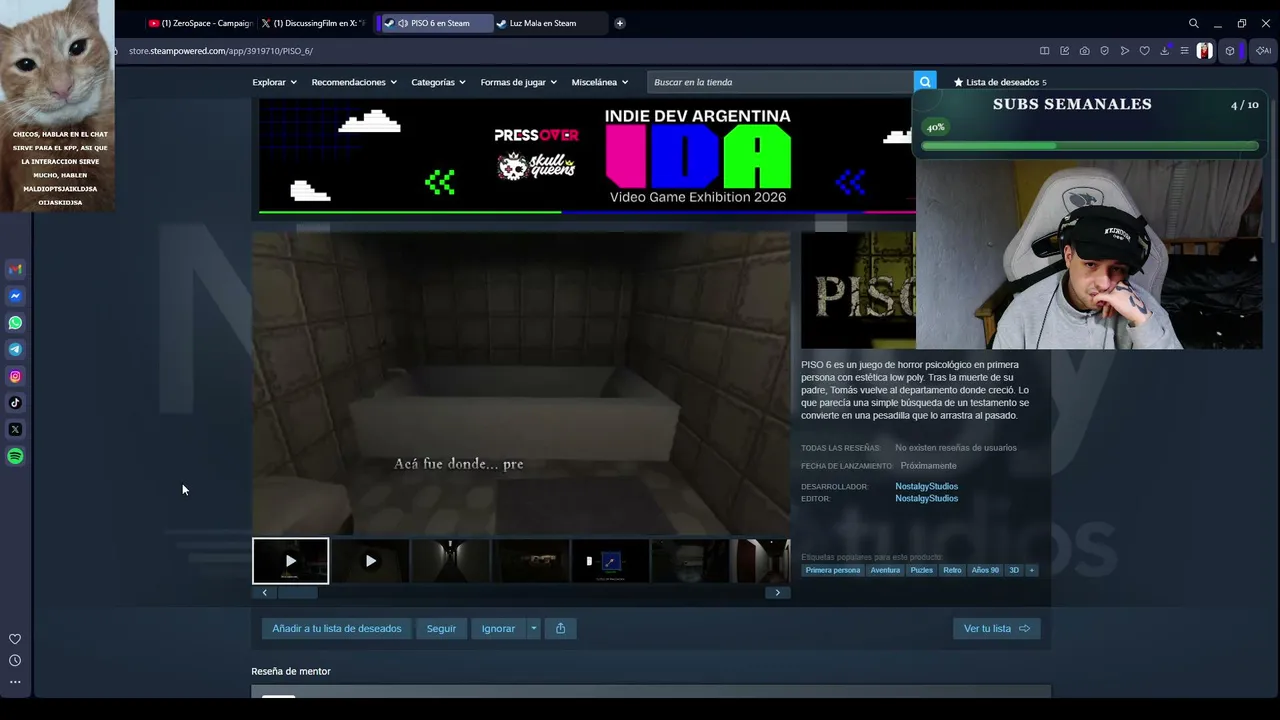Open the Primera persona tag
The image size is (1280, 720).
click(833, 570)
